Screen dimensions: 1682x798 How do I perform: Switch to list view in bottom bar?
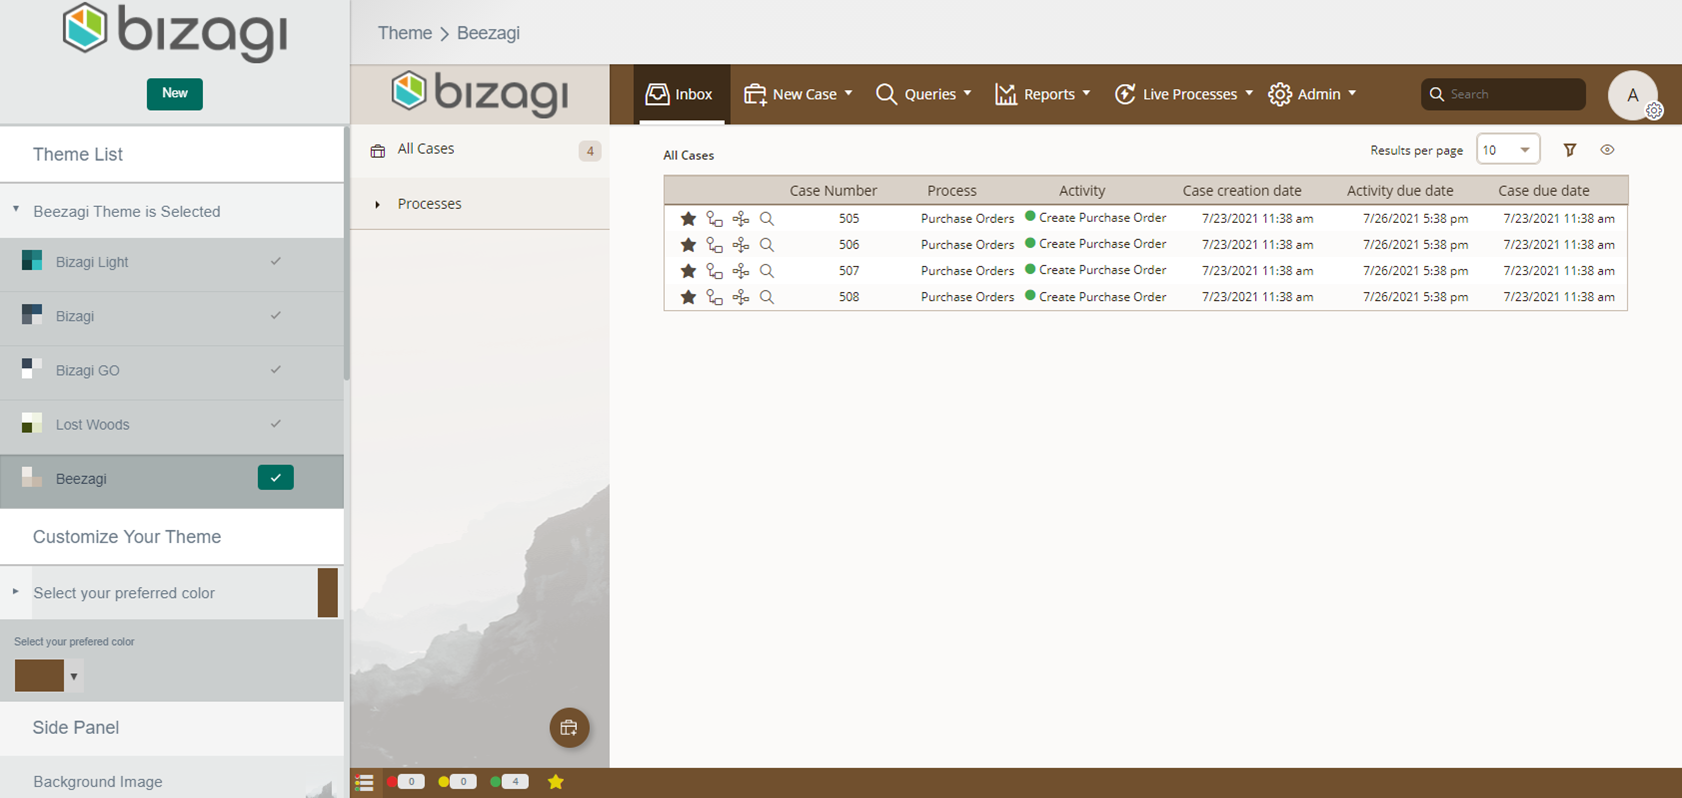click(x=364, y=782)
